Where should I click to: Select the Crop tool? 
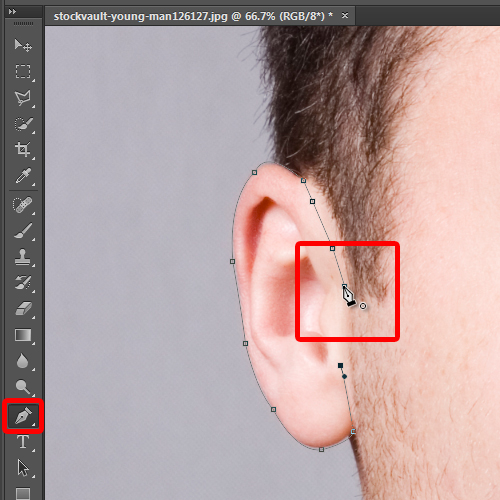(23, 149)
